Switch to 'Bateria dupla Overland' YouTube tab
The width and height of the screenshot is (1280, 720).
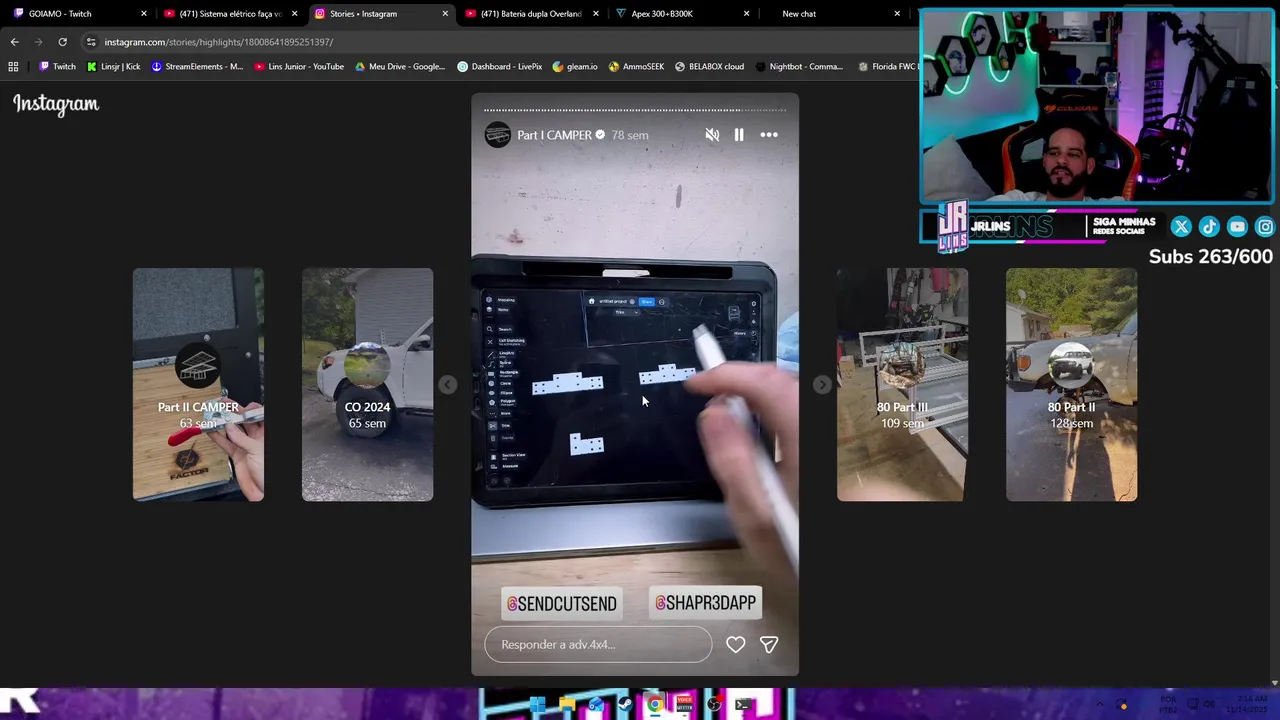click(530, 14)
